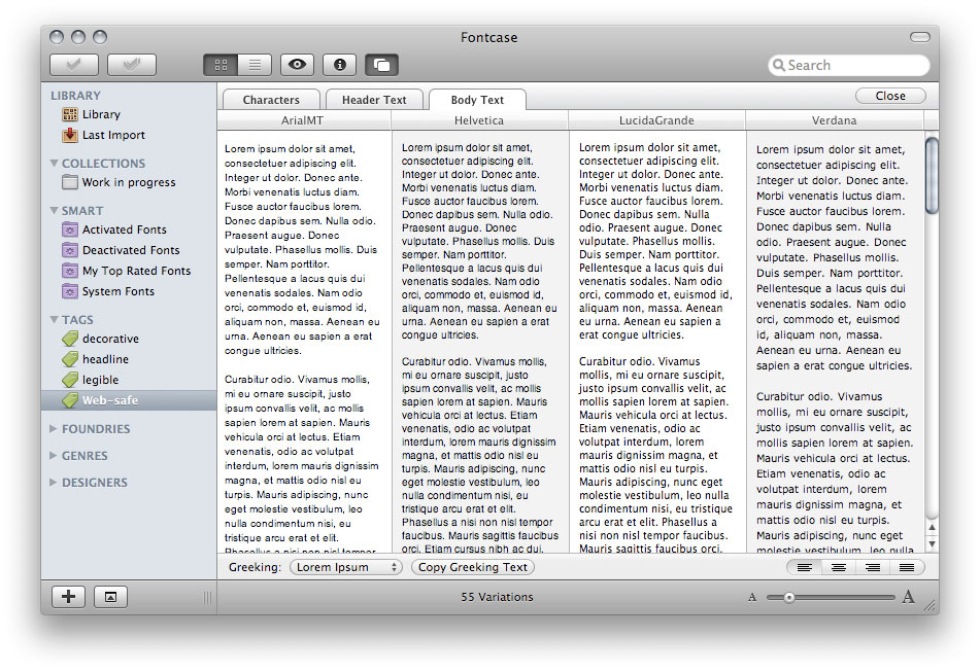Click the Search field
This screenshot has height=671, width=980.
click(x=848, y=66)
